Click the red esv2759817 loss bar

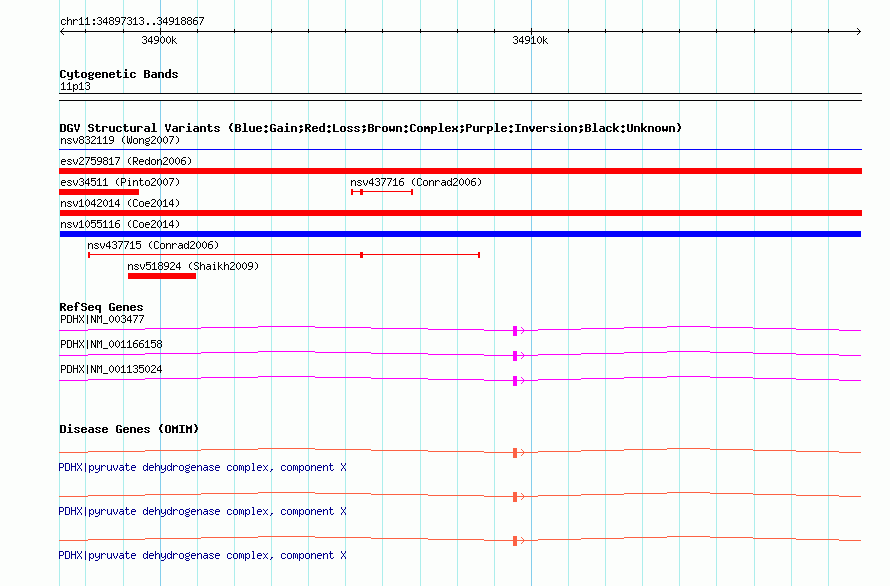(460, 171)
